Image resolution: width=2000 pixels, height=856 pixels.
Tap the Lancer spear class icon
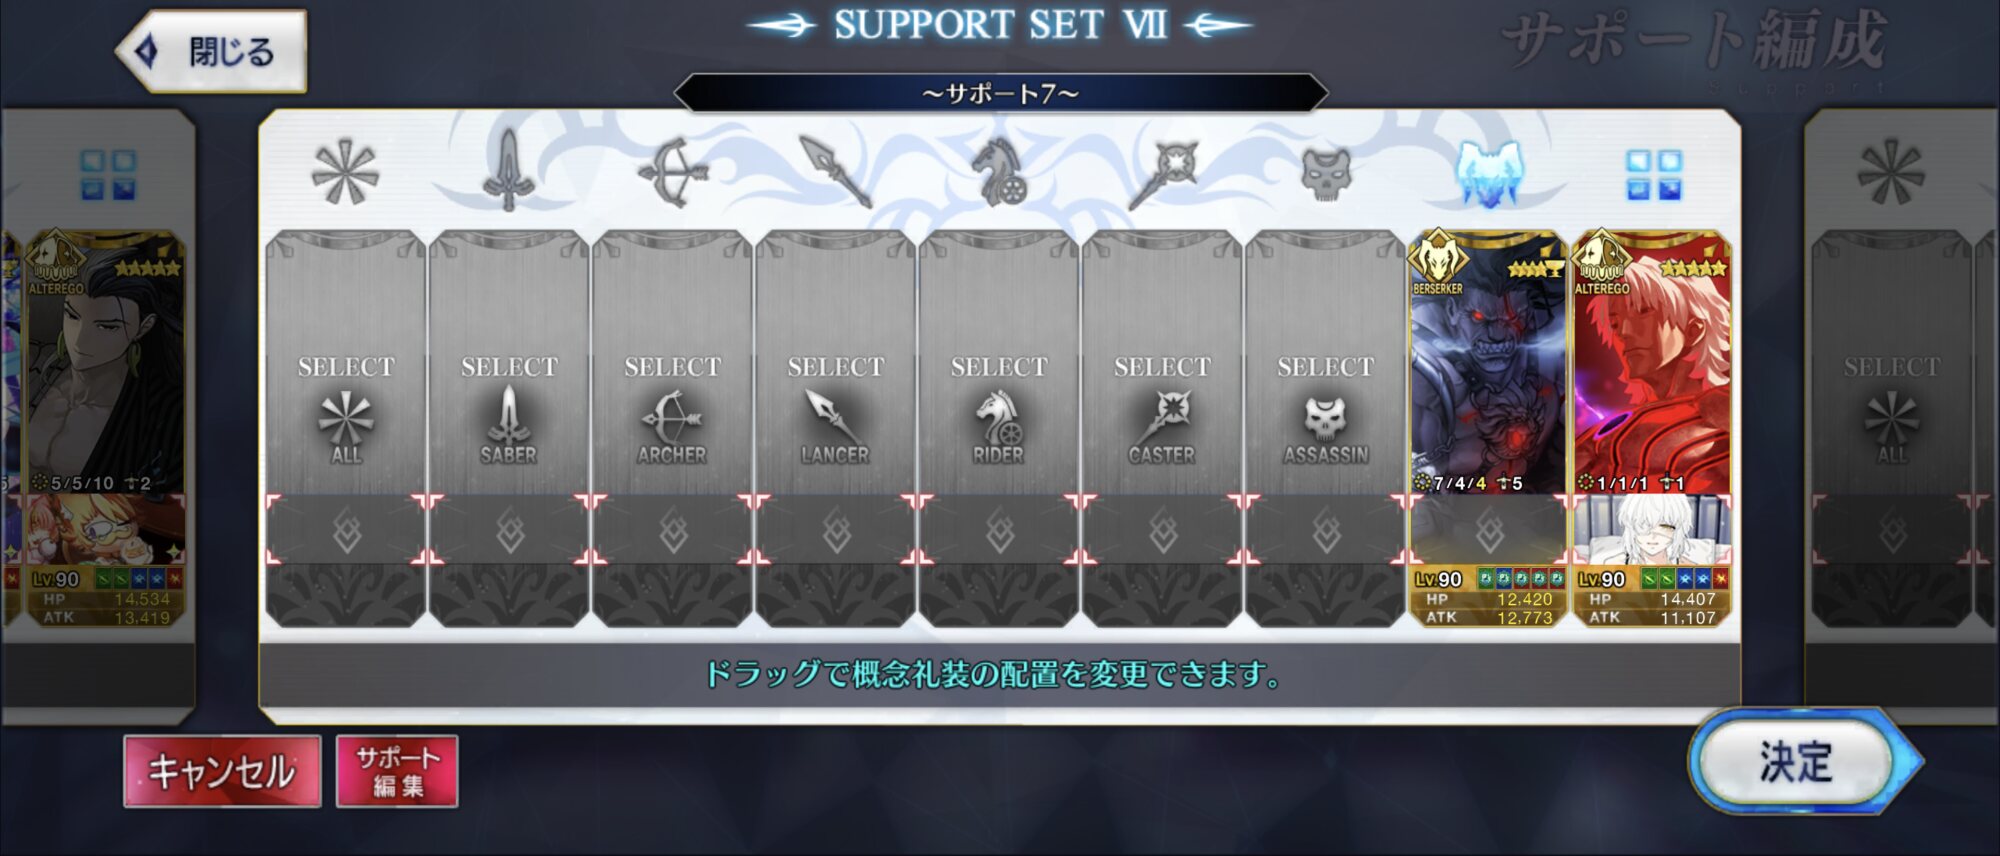[835, 172]
